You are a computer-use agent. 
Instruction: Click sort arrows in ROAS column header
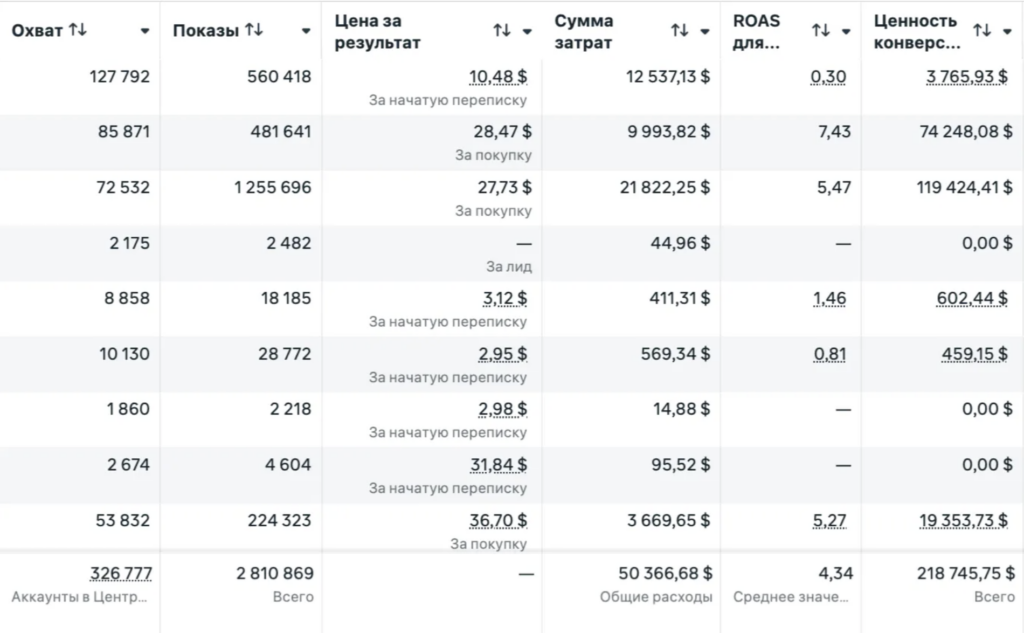820,31
